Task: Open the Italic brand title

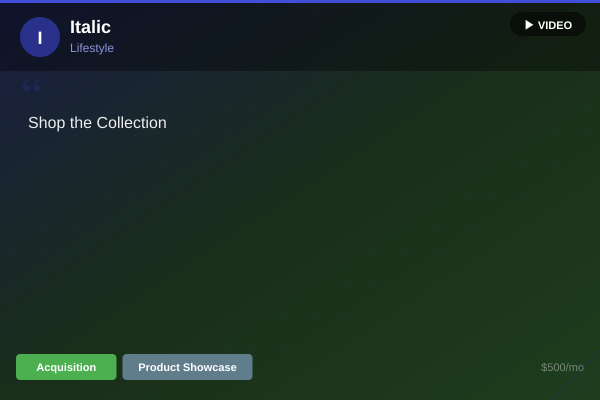Action: pos(90,27)
